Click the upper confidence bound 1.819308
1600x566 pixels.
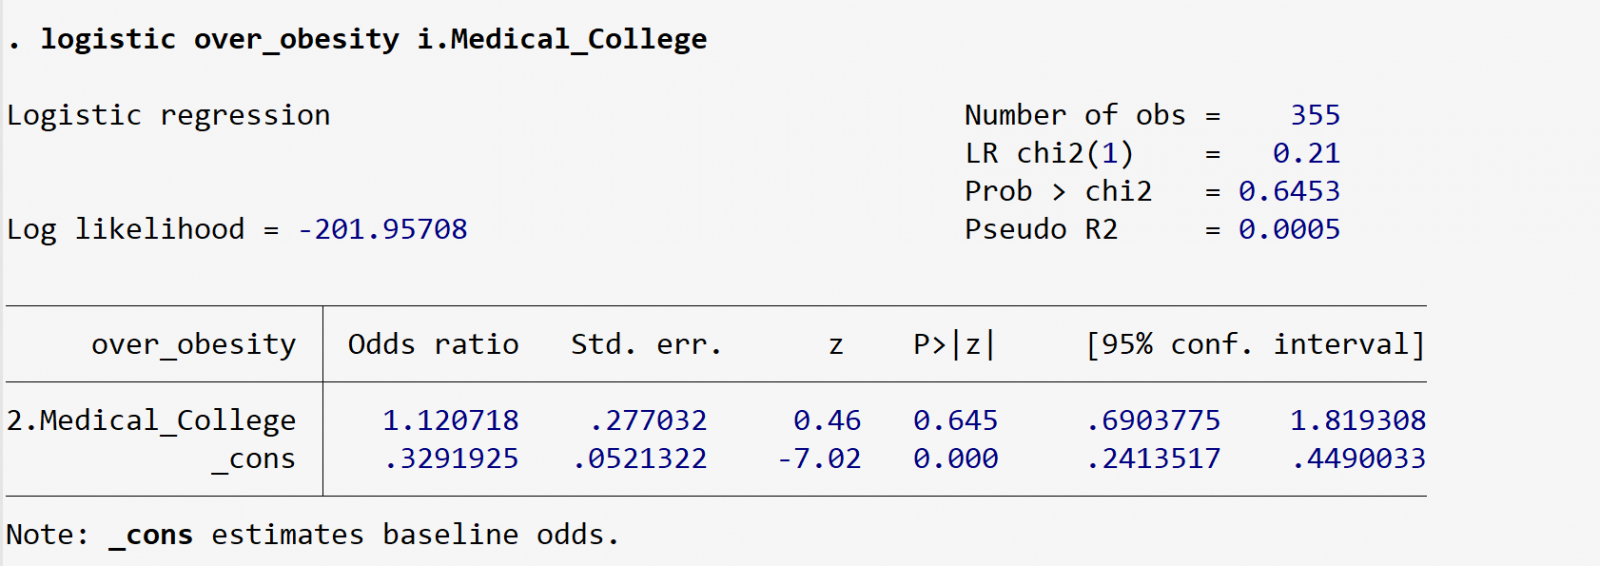pyautogui.click(x=1357, y=420)
